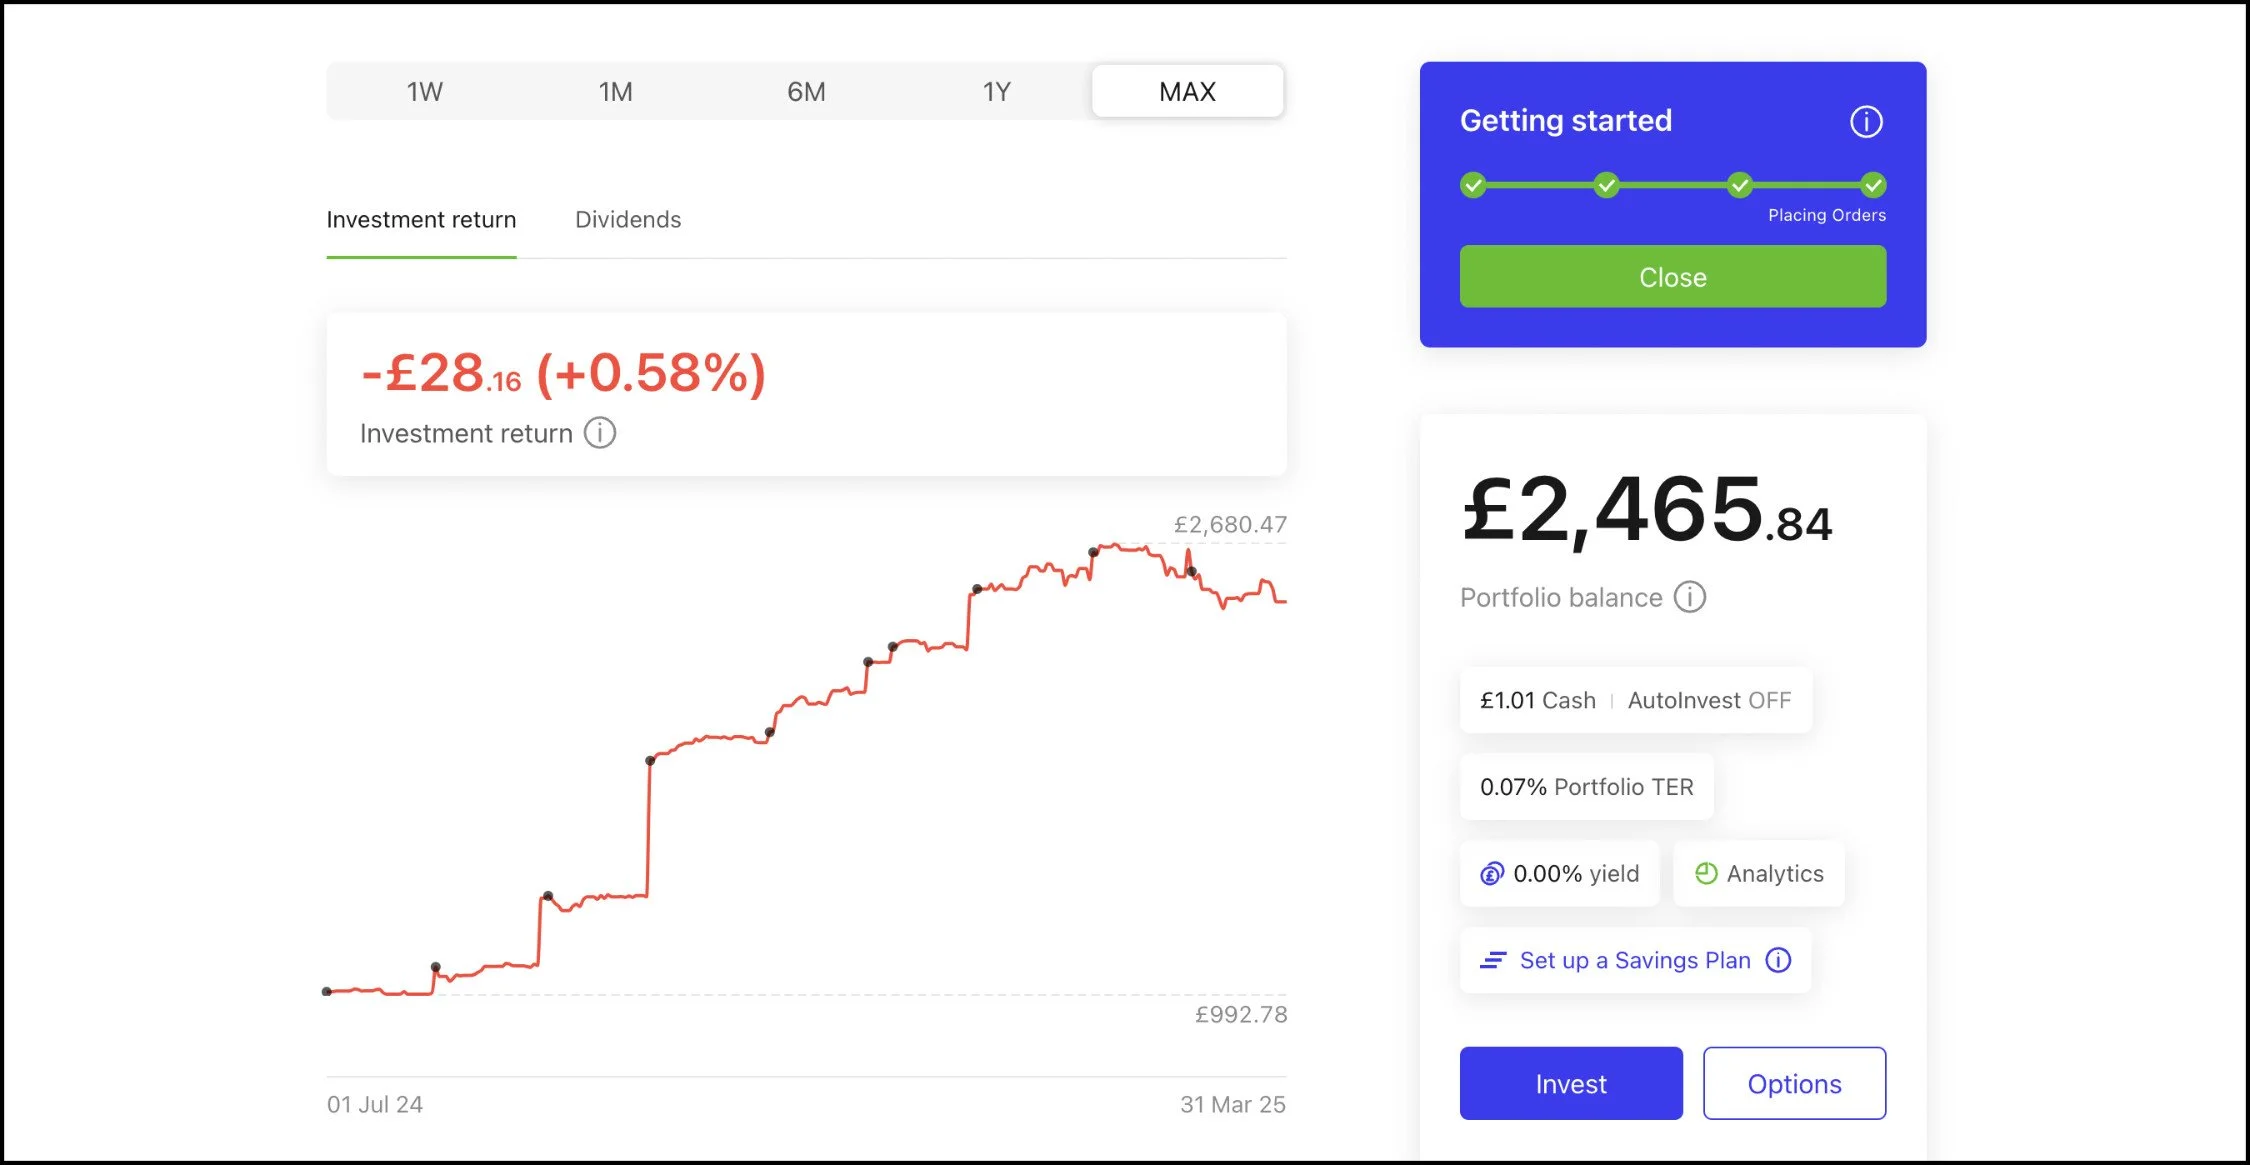Click the Analytics pie chart icon
The height and width of the screenshot is (1165, 2250).
point(1706,874)
